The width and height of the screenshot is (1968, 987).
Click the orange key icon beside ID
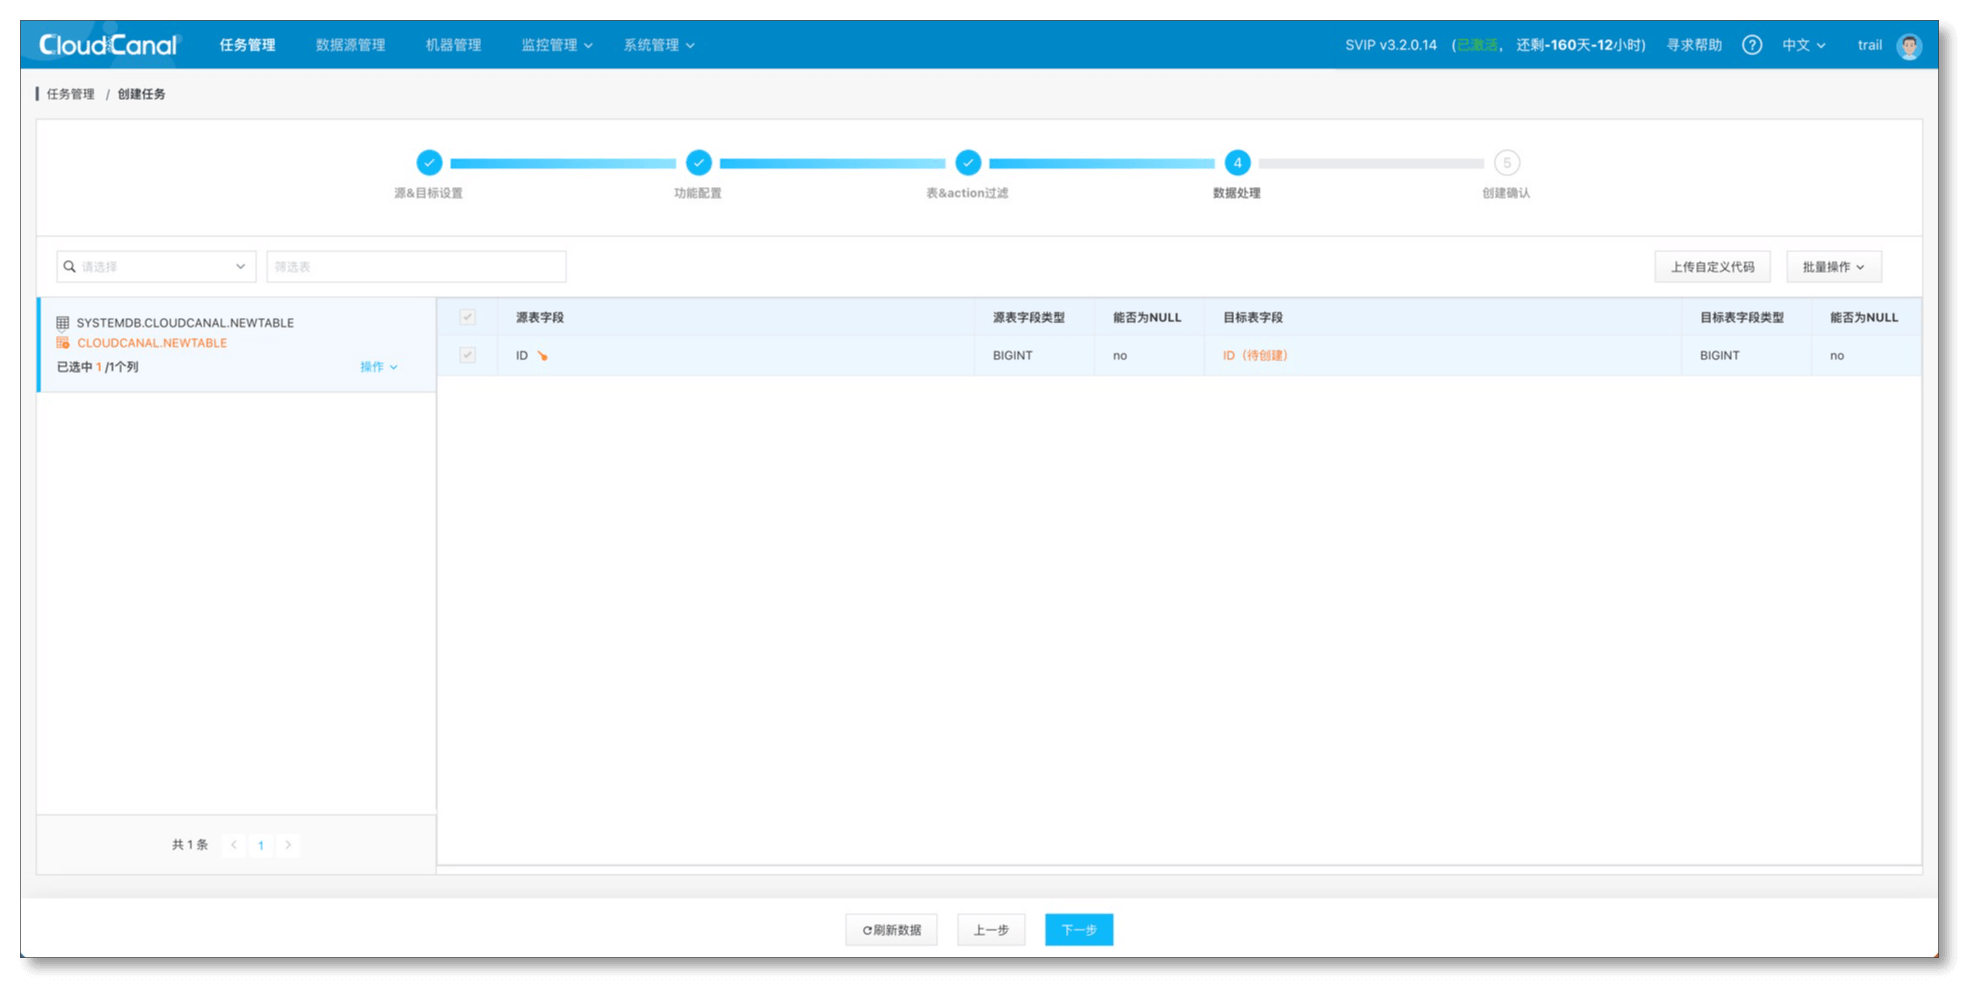pos(543,356)
